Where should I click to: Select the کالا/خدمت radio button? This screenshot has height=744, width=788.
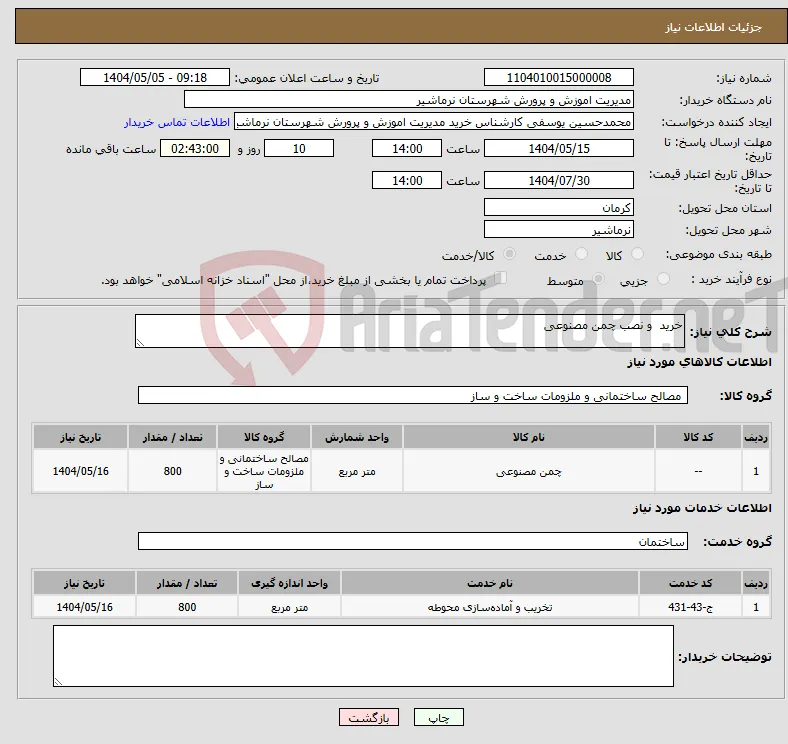(510, 254)
